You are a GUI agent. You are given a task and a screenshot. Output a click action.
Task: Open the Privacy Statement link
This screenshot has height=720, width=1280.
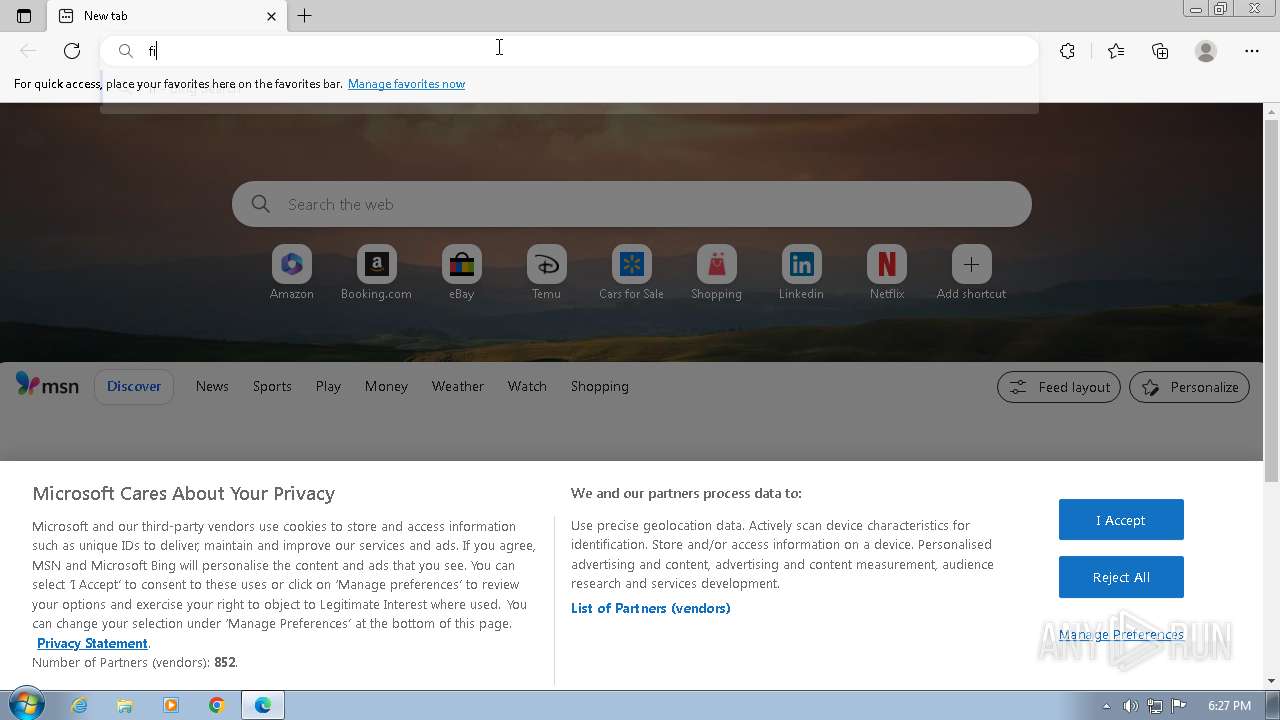pyautogui.click(x=92, y=643)
